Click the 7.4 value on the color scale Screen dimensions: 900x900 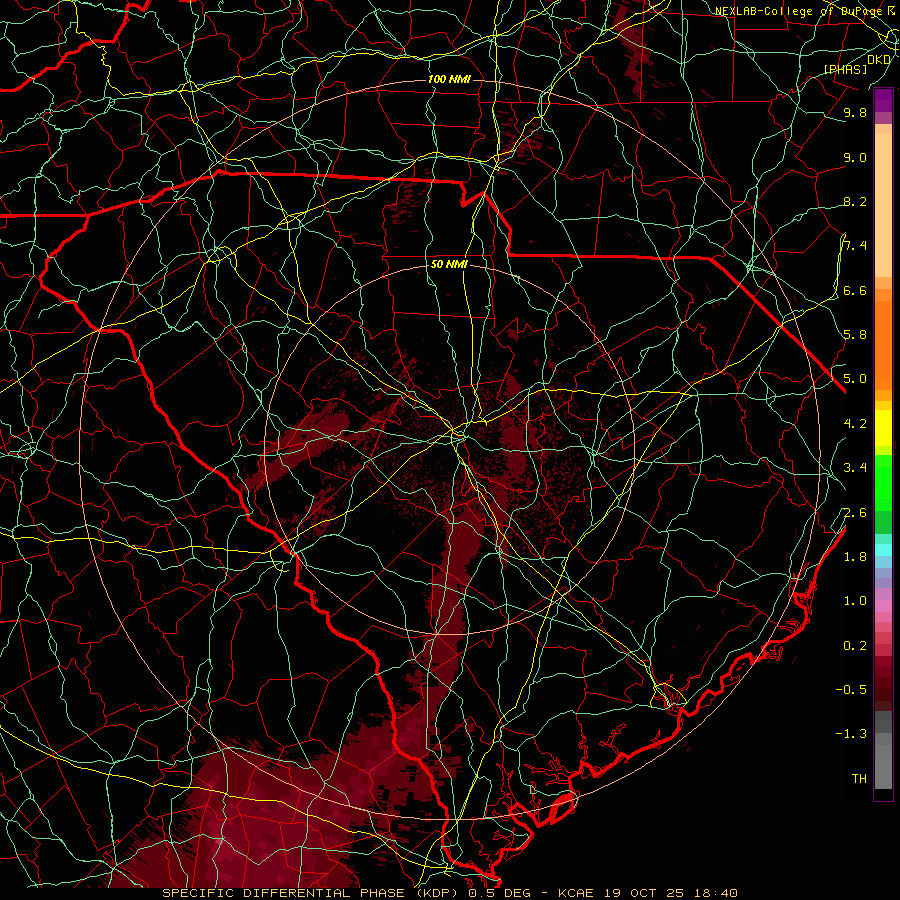click(x=855, y=246)
